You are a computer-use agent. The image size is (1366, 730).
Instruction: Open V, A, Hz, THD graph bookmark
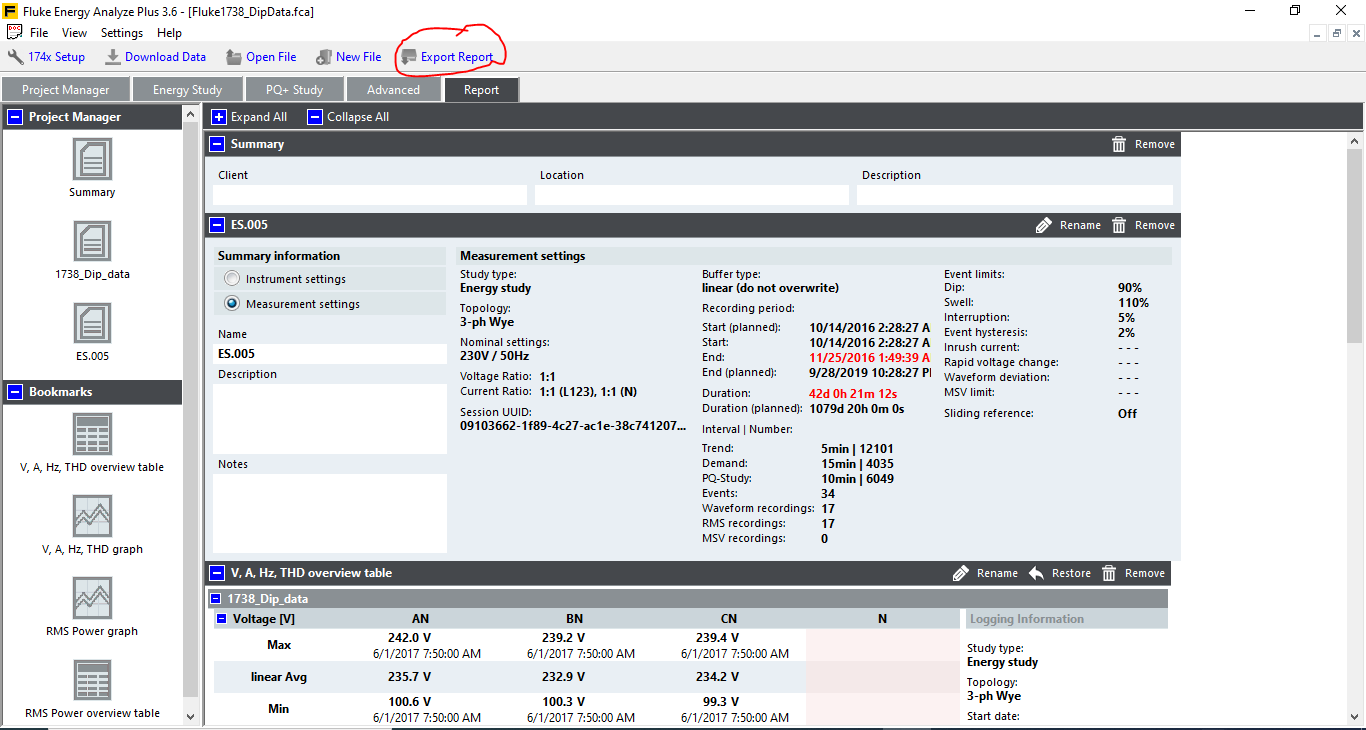(x=92, y=516)
